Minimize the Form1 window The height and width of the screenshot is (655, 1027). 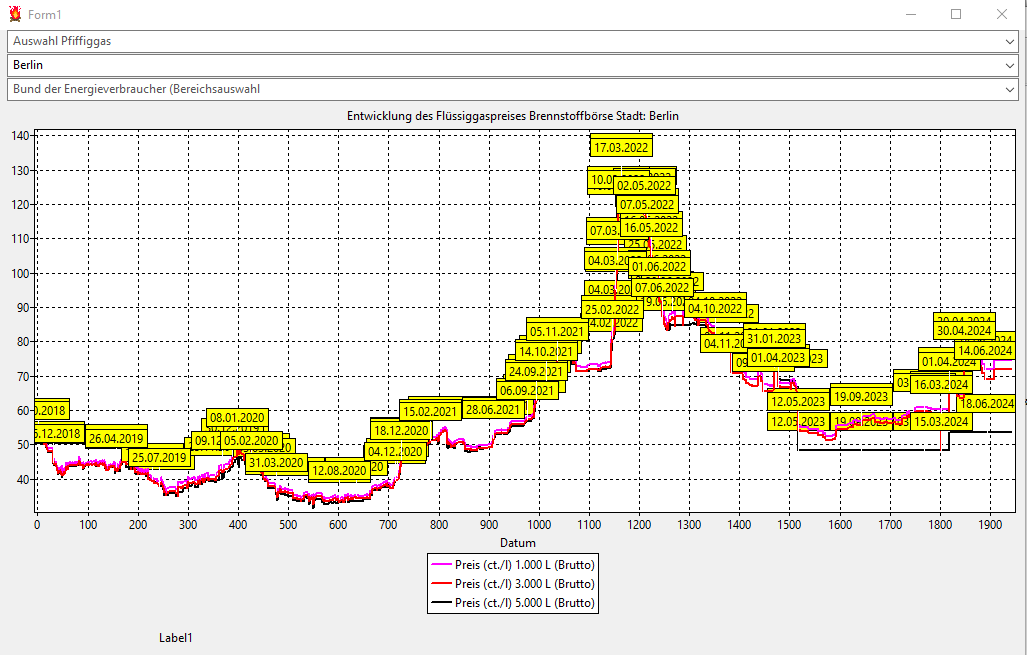click(910, 14)
